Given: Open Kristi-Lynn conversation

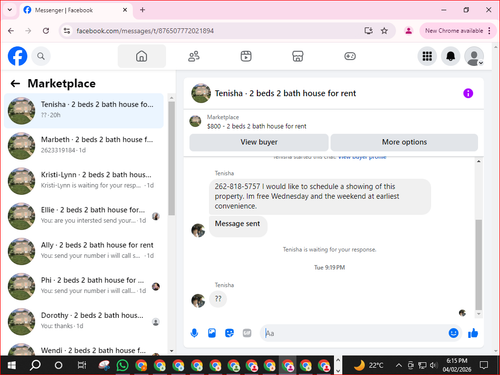Looking at the screenshot, I should coord(84,181).
